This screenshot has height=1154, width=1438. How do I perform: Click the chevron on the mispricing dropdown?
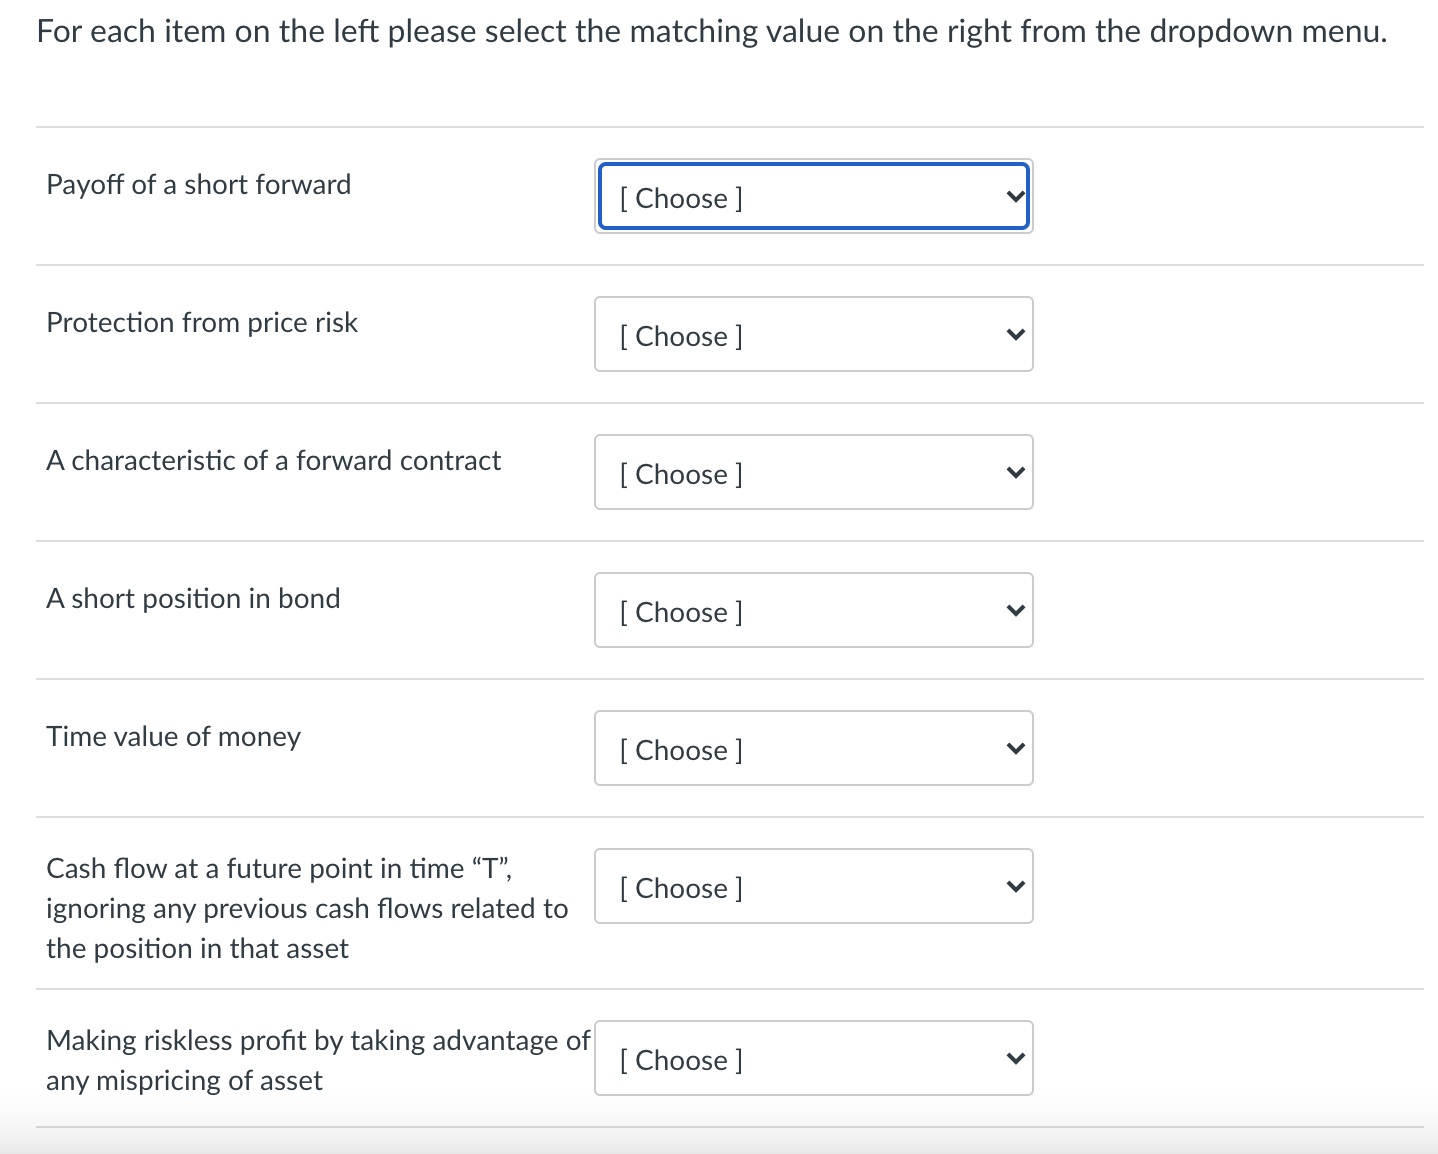[1014, 1058]
